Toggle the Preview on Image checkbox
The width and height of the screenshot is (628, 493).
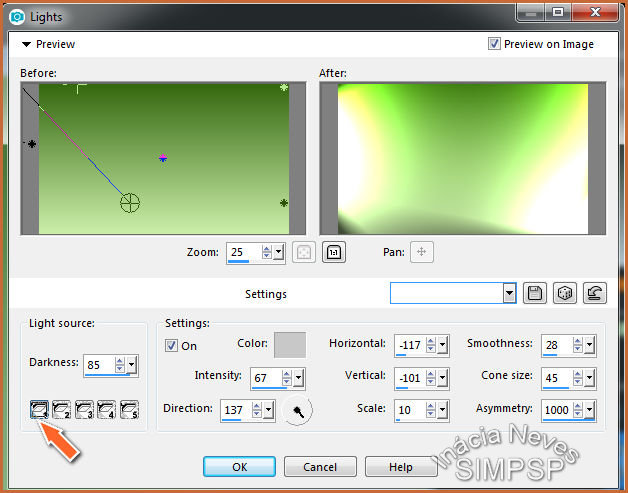coord(494,44)
